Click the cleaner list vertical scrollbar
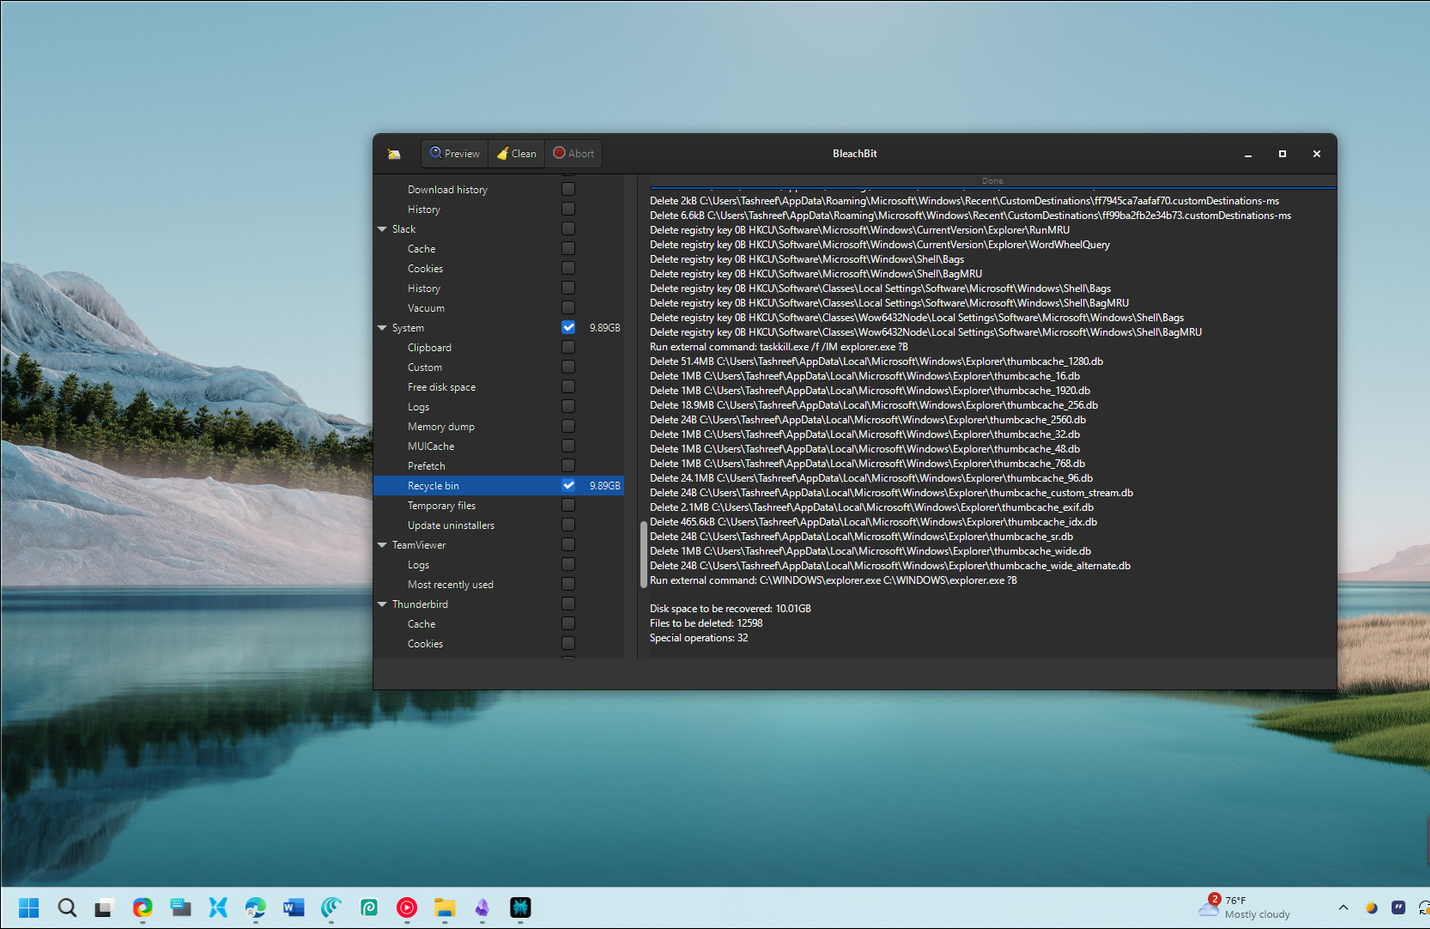 [x=643, y=555]
